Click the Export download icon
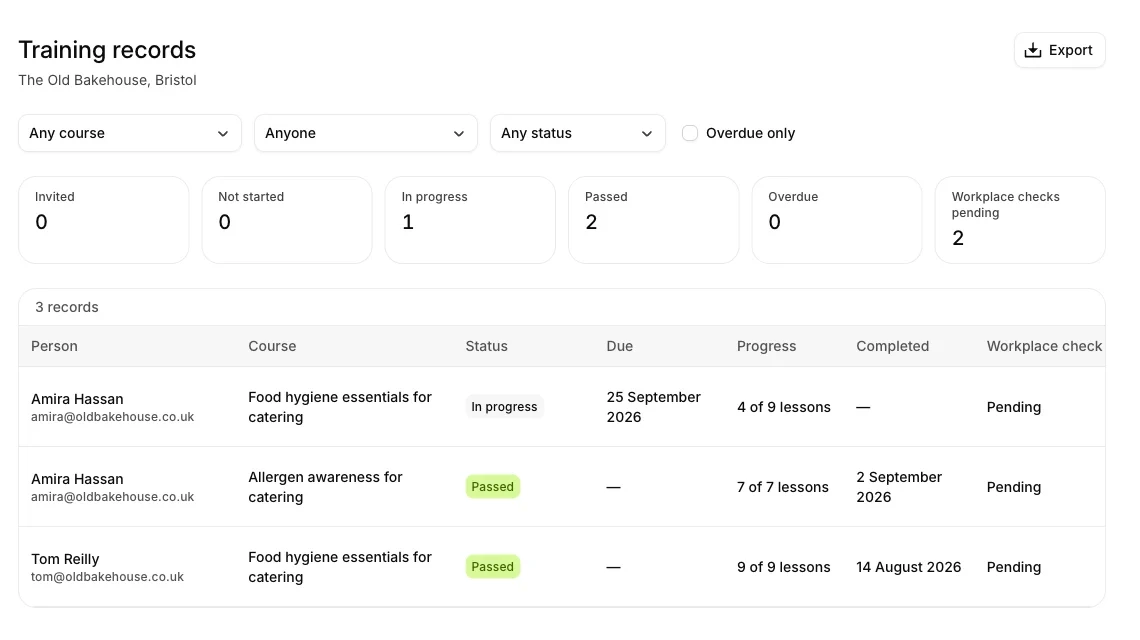1140x640 pixels. point(1032,50)
